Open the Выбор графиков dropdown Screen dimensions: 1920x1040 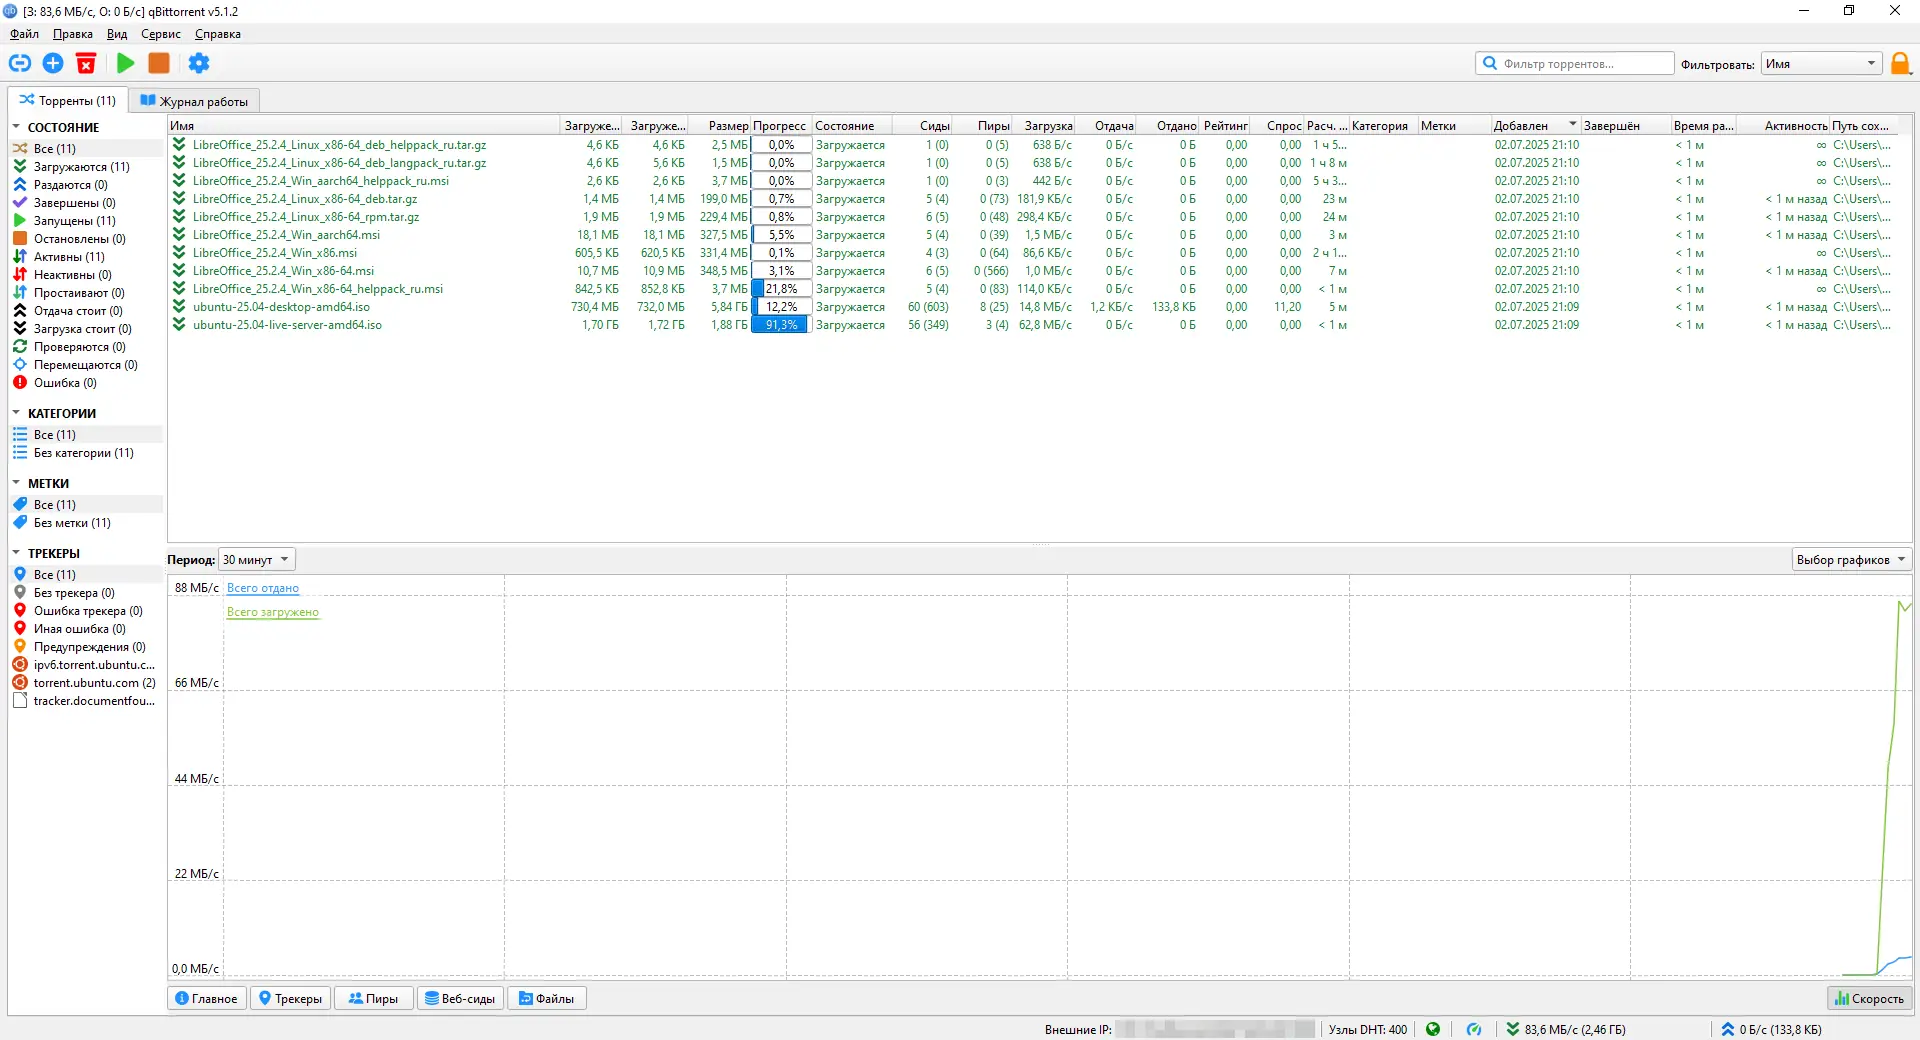1851,559
